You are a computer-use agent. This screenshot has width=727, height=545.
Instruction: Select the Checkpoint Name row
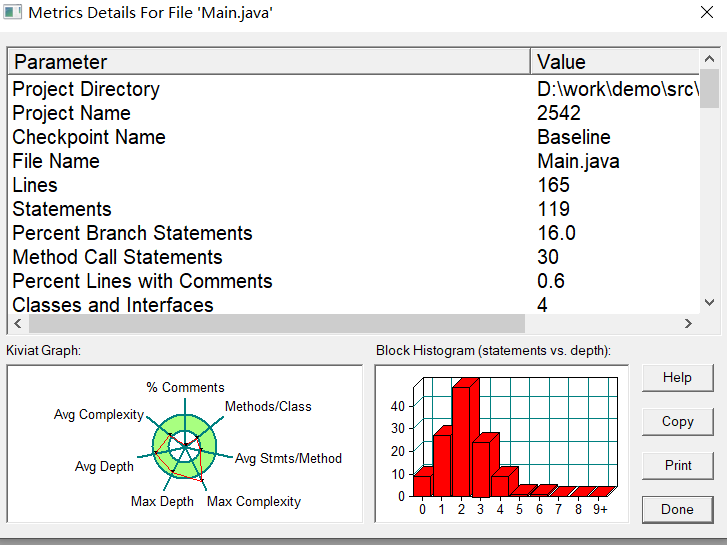(x=353, y=137)
